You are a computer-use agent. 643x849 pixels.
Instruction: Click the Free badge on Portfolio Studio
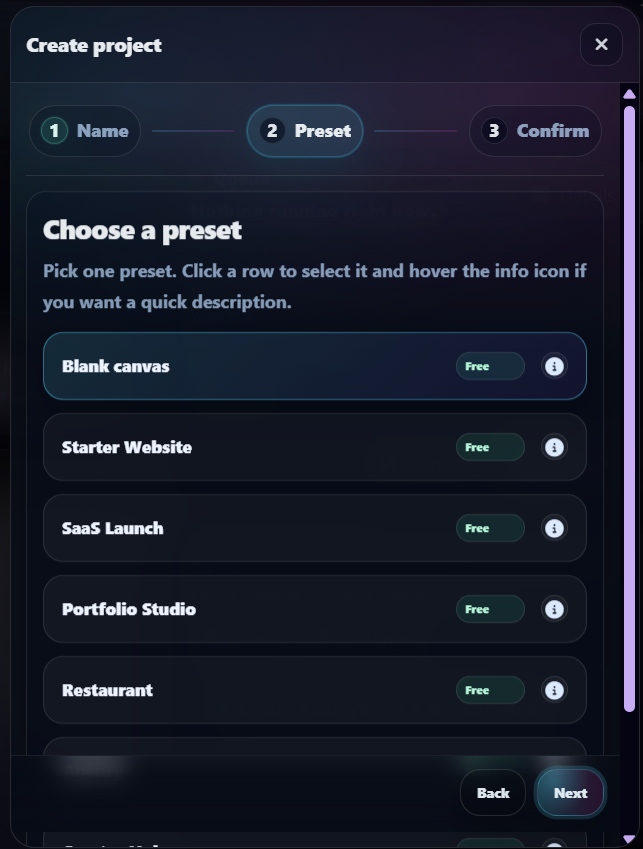click(489, 609)
